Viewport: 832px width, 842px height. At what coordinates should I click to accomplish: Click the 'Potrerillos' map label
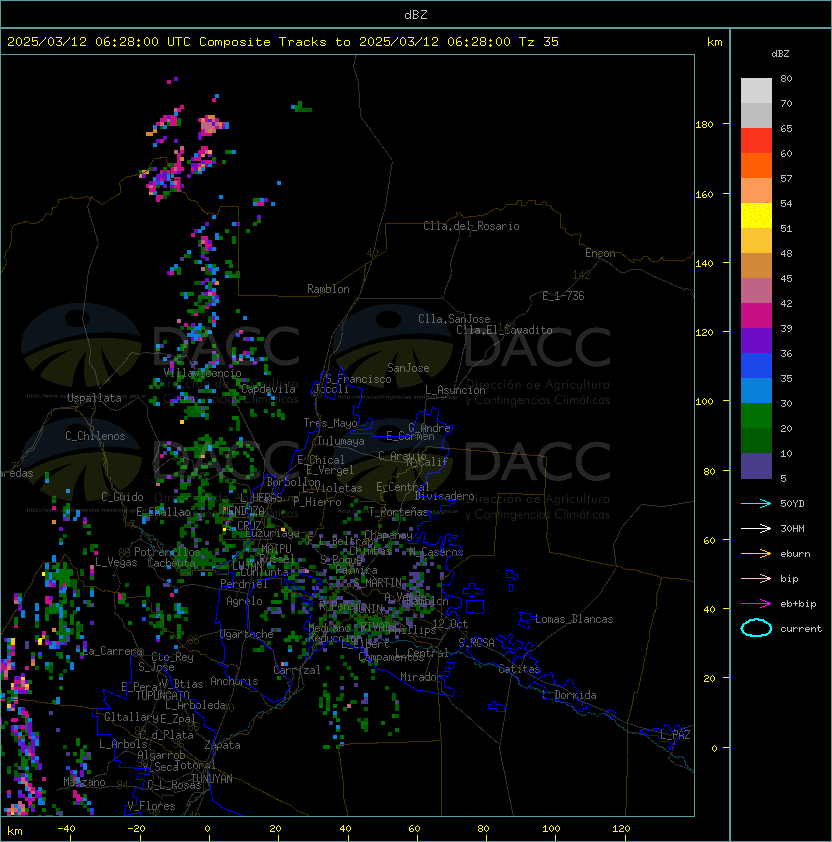coord(167,552)
